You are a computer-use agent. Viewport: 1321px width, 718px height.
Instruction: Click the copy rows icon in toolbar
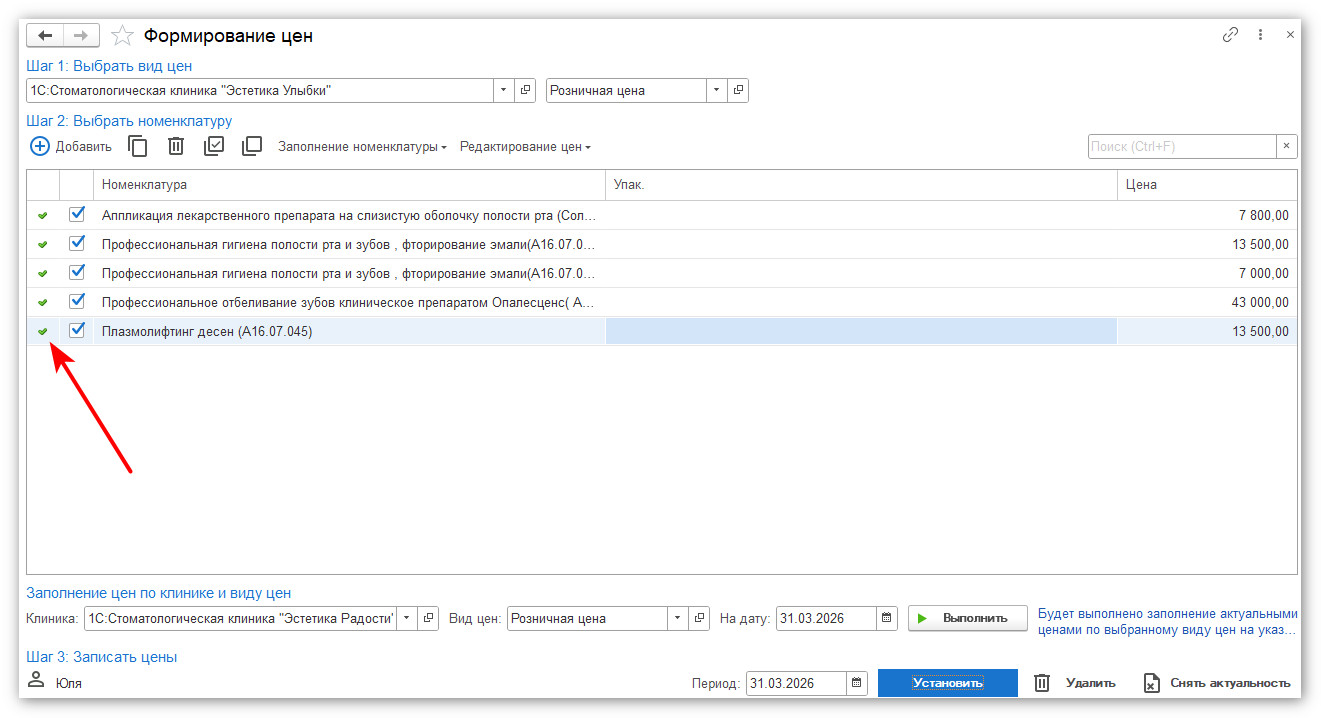click(138, 146)
